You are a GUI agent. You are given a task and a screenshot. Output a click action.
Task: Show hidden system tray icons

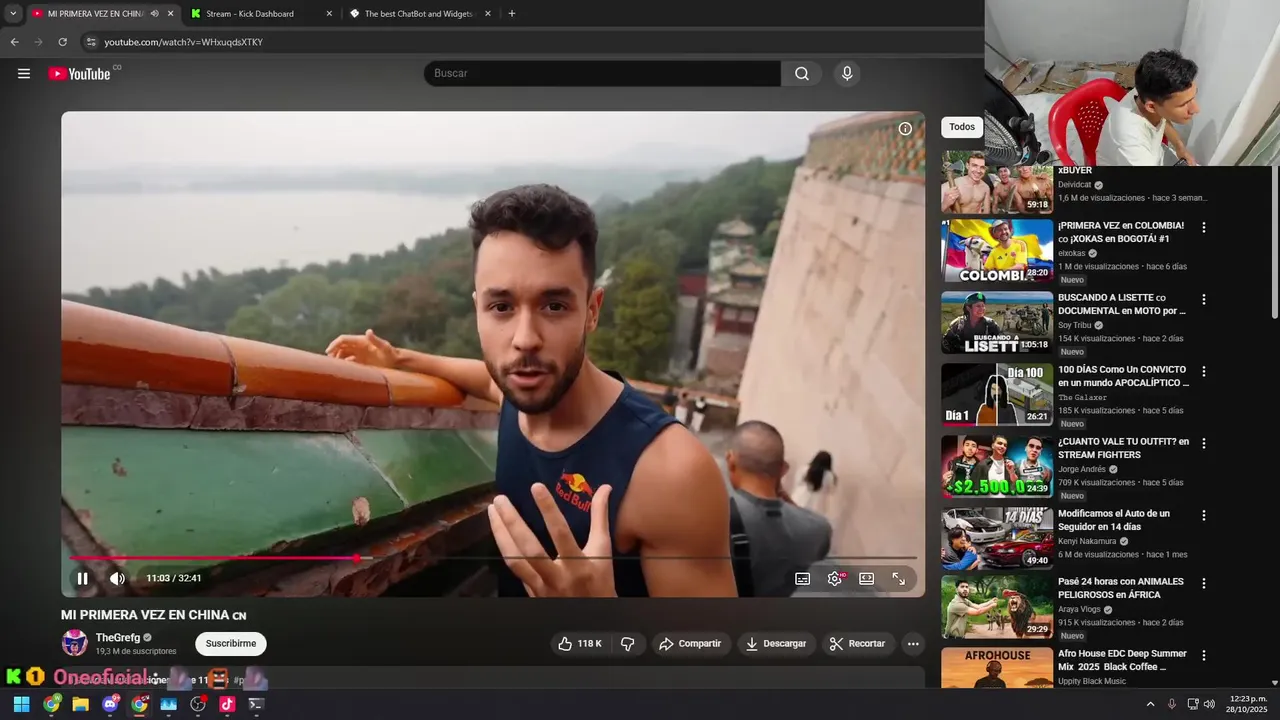(x=1150, y=704)
